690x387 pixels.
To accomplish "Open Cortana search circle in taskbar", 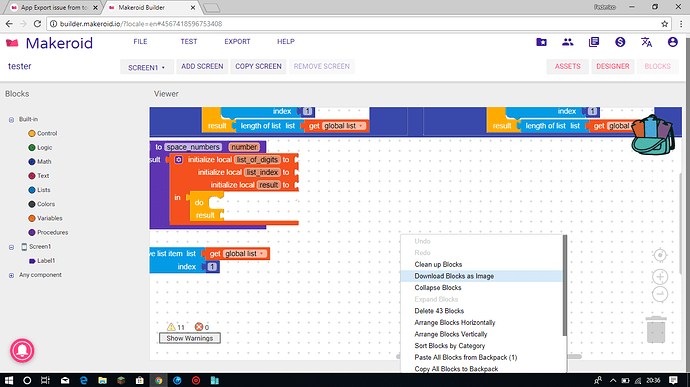I will pyautogui.click(x=27, y=380).
